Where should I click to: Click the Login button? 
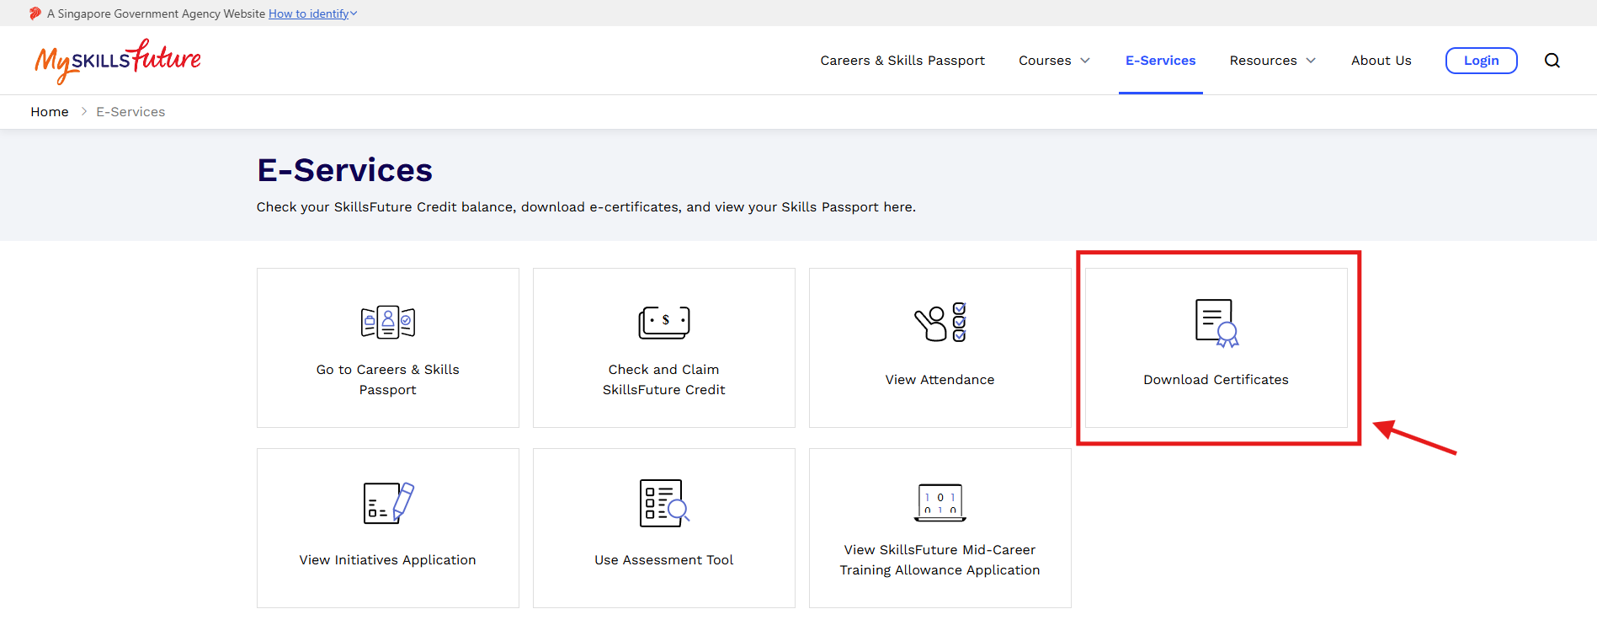coord(1481,61)
